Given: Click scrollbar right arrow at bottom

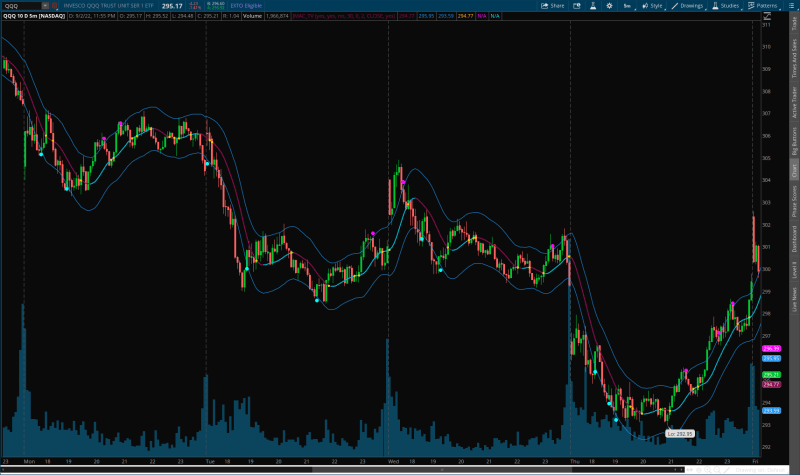Looking at the screenshot, I should (x=682, y=469).
